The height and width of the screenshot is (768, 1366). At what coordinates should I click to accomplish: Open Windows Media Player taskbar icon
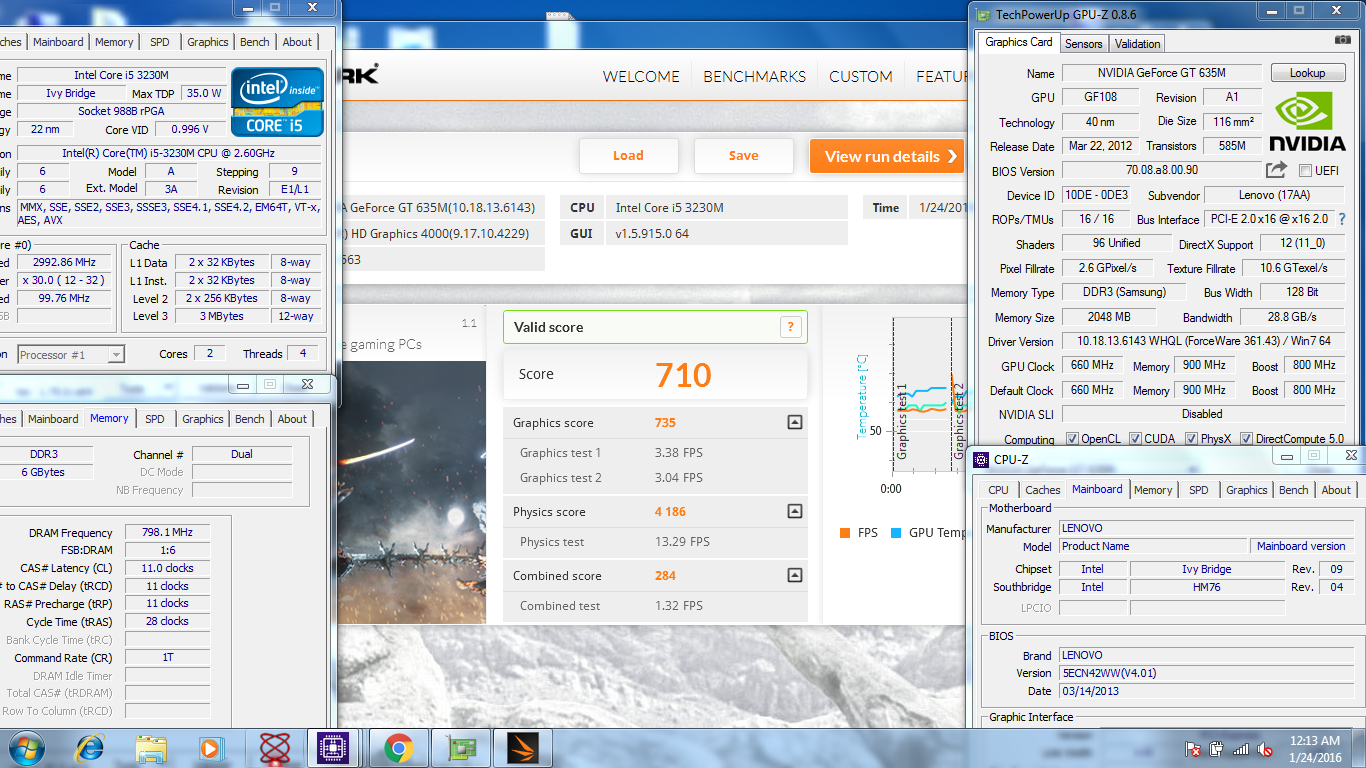tap(210, 748)
